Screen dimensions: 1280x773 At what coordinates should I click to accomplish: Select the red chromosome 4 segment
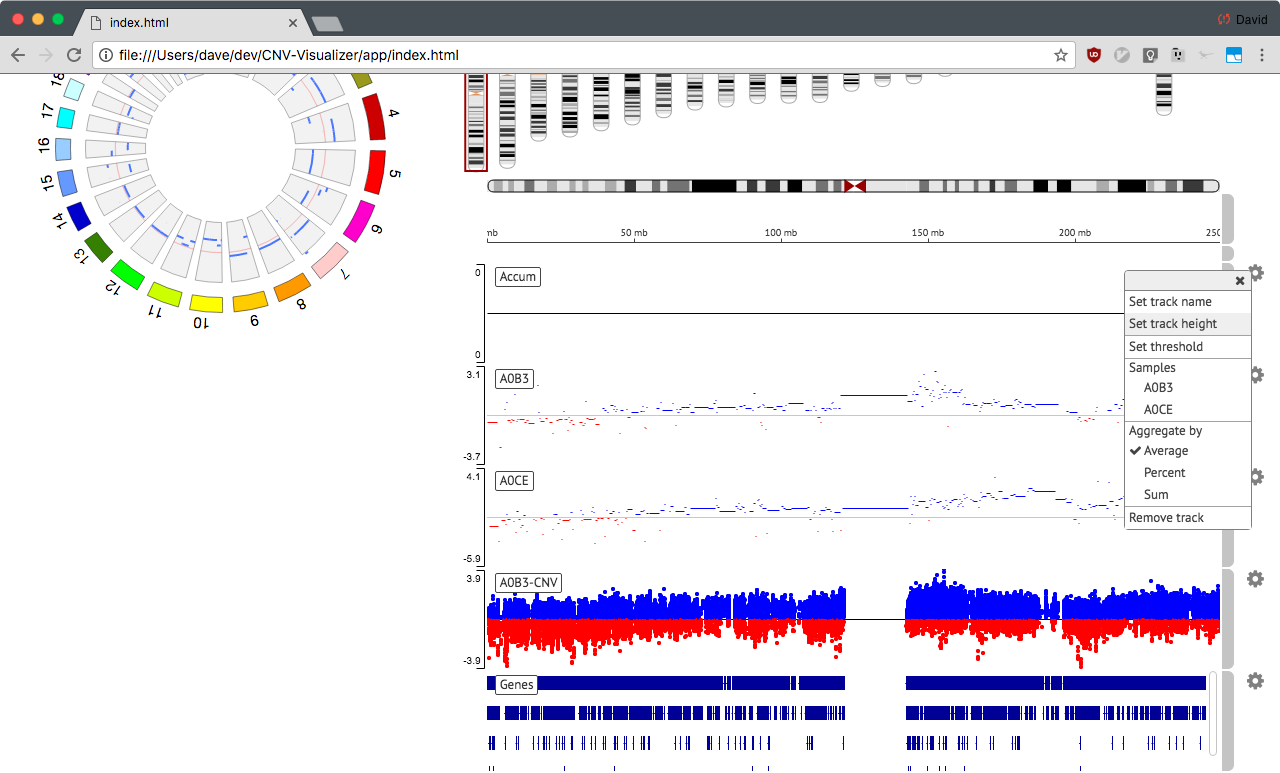pos(374,117)
